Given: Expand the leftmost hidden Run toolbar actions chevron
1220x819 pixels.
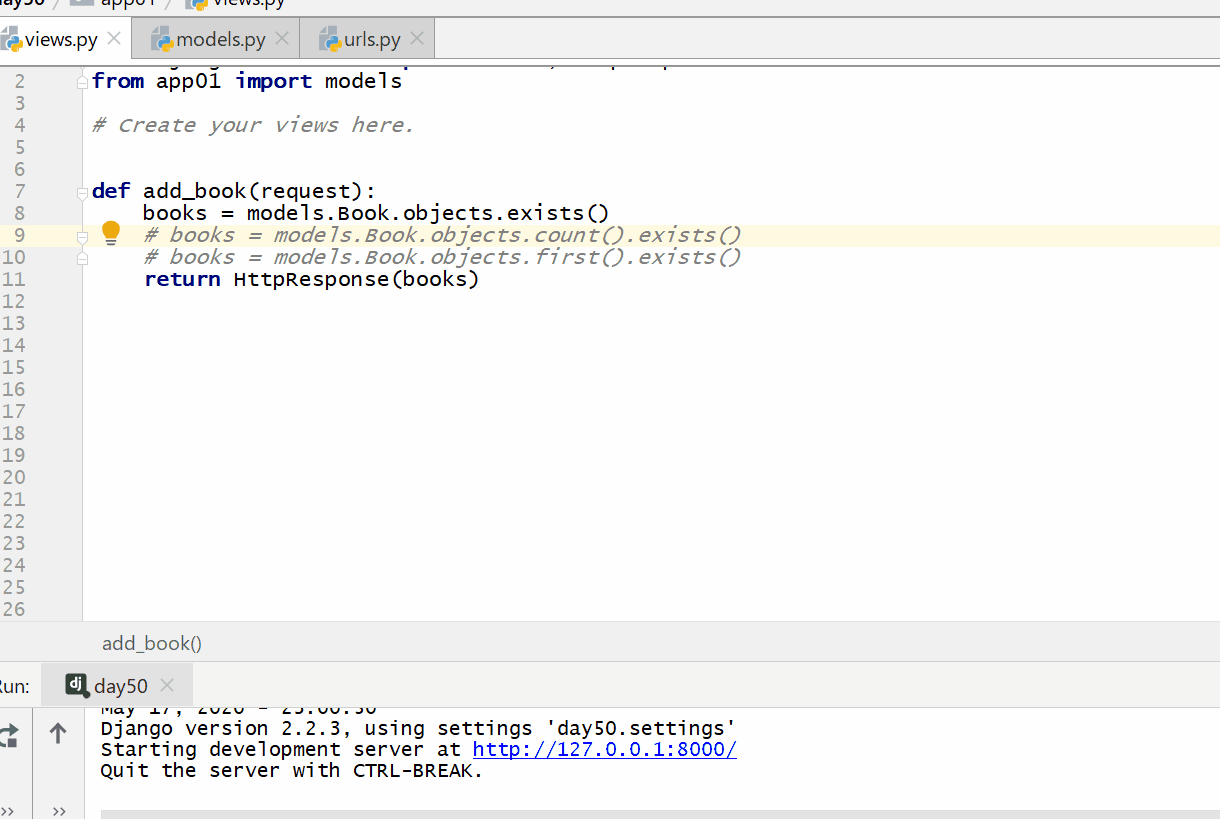Looking at the screenshot, I should [8, 811].
